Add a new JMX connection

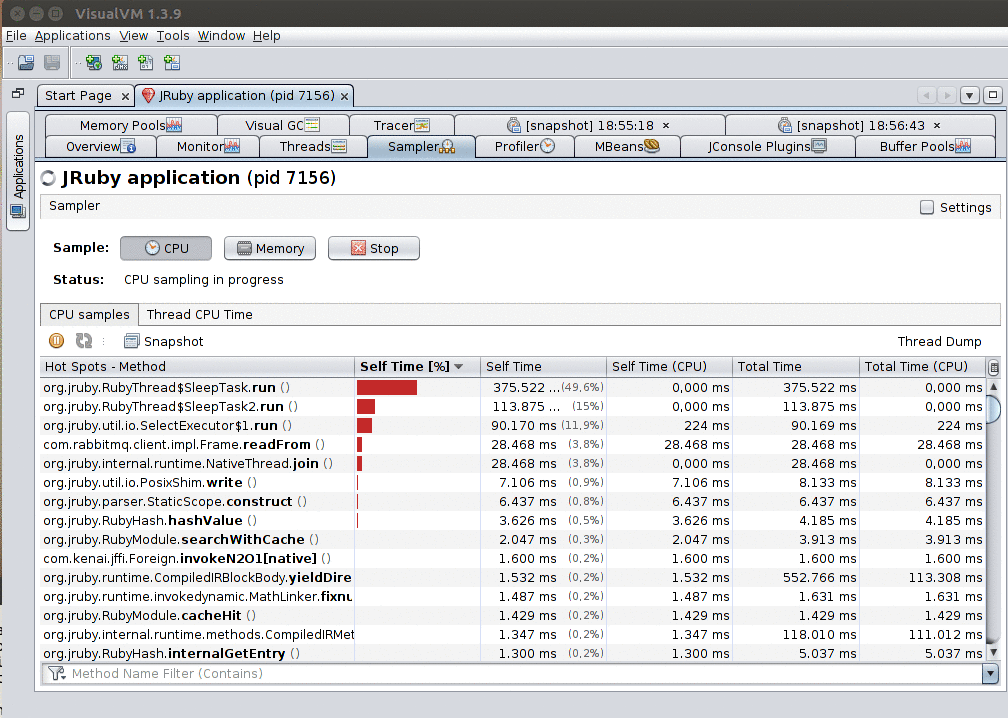[120, 62]
